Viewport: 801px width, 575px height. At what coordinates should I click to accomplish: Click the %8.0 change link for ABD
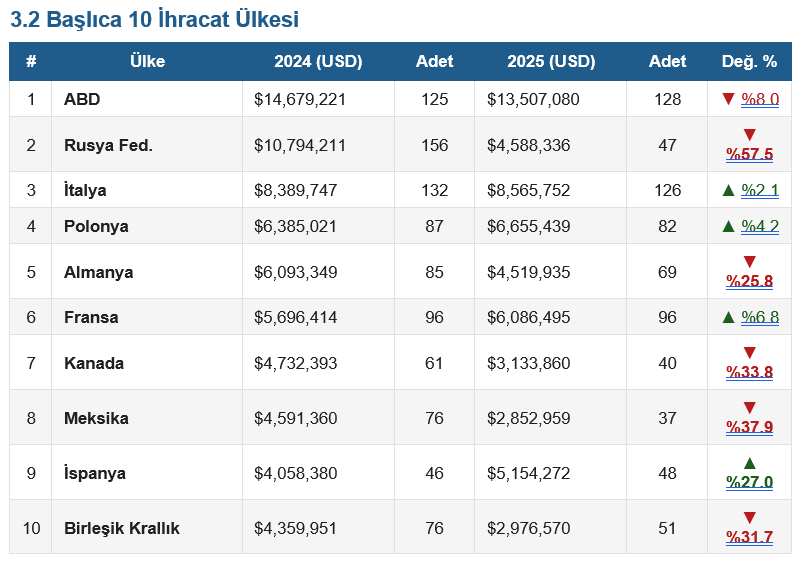coord(760,99)
